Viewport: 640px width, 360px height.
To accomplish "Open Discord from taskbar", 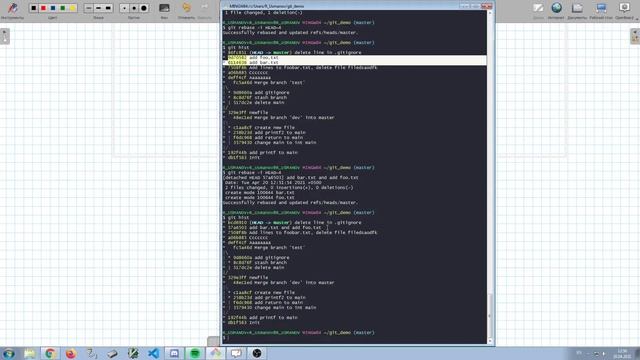I will point(174,353).
